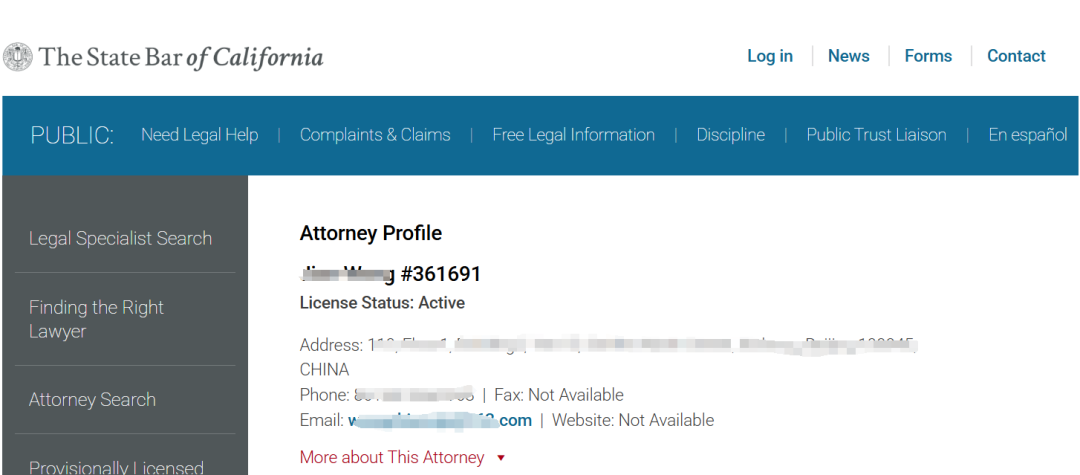Open Finding the Right Lawyer sidebar link
The image size is (1080, 475).
tap(96, 319)
